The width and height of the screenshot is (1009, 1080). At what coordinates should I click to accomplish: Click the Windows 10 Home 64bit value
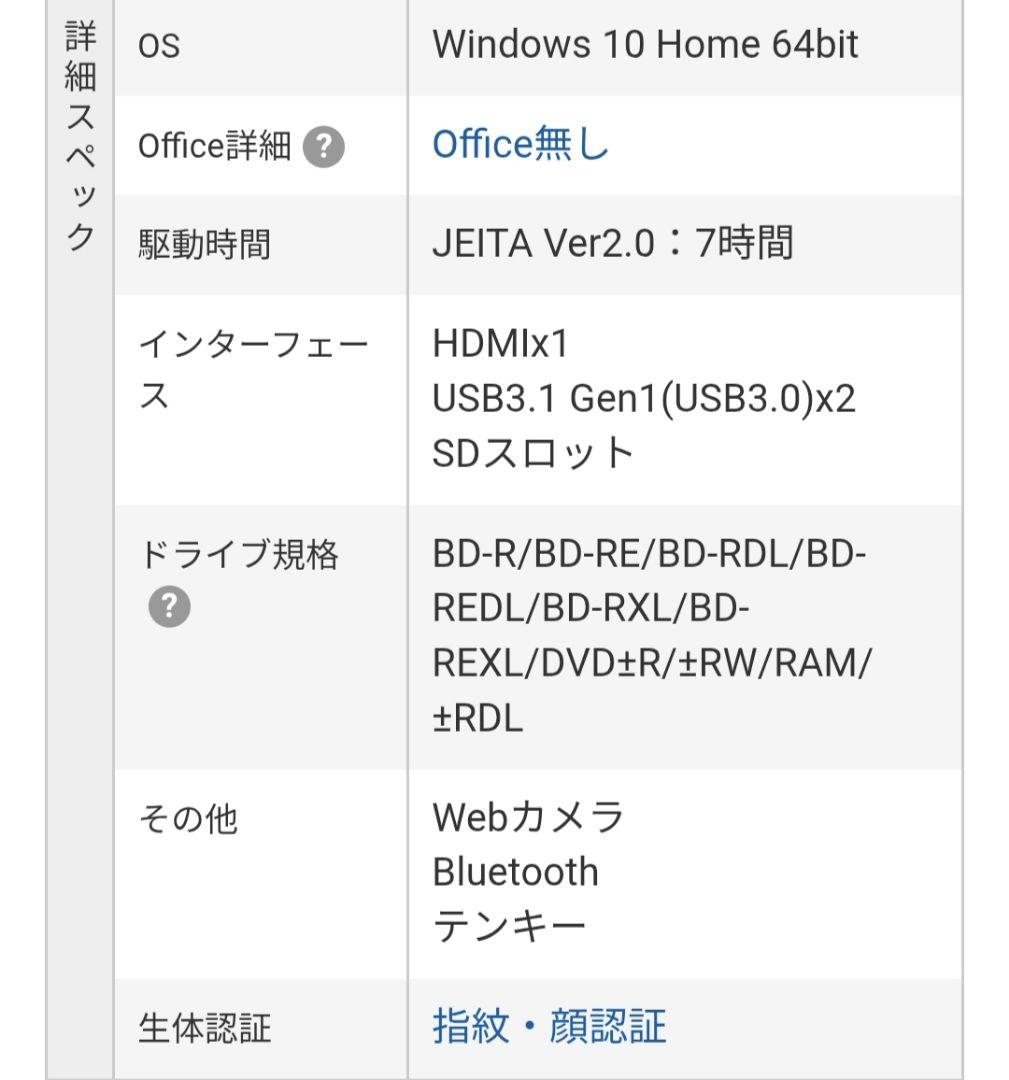(x=645, y=44)
